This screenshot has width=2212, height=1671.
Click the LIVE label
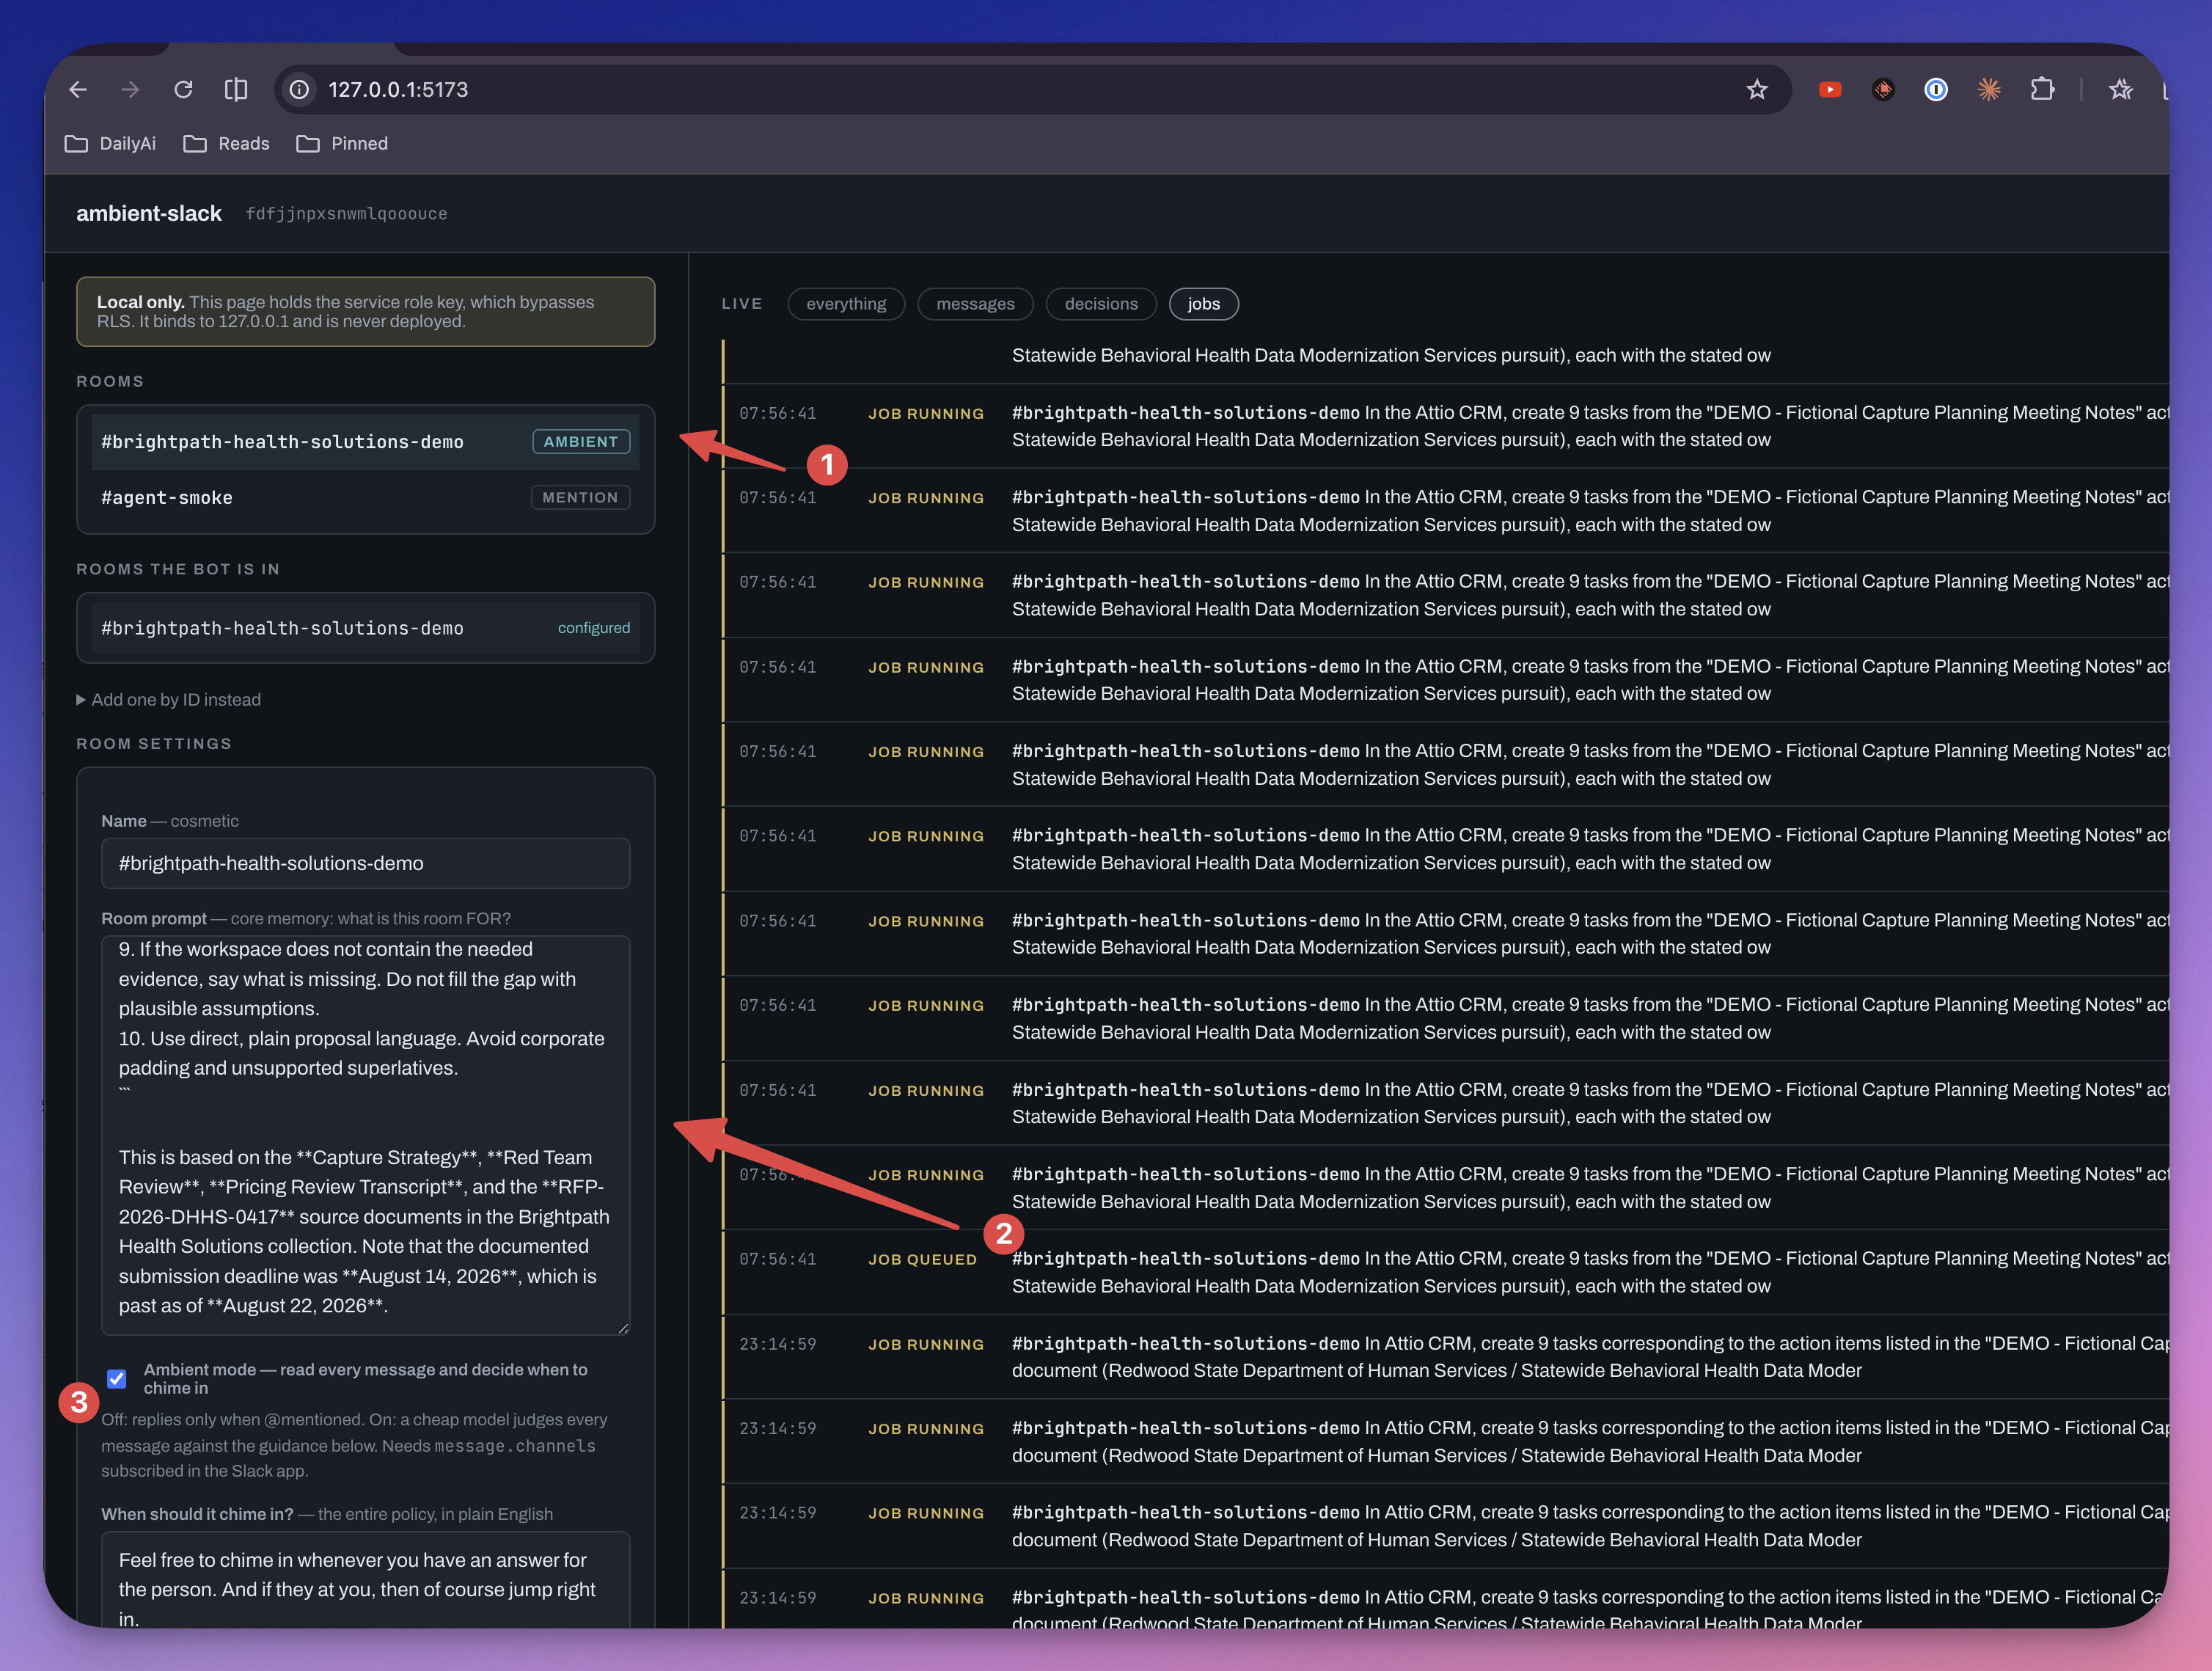click(742, 304)
